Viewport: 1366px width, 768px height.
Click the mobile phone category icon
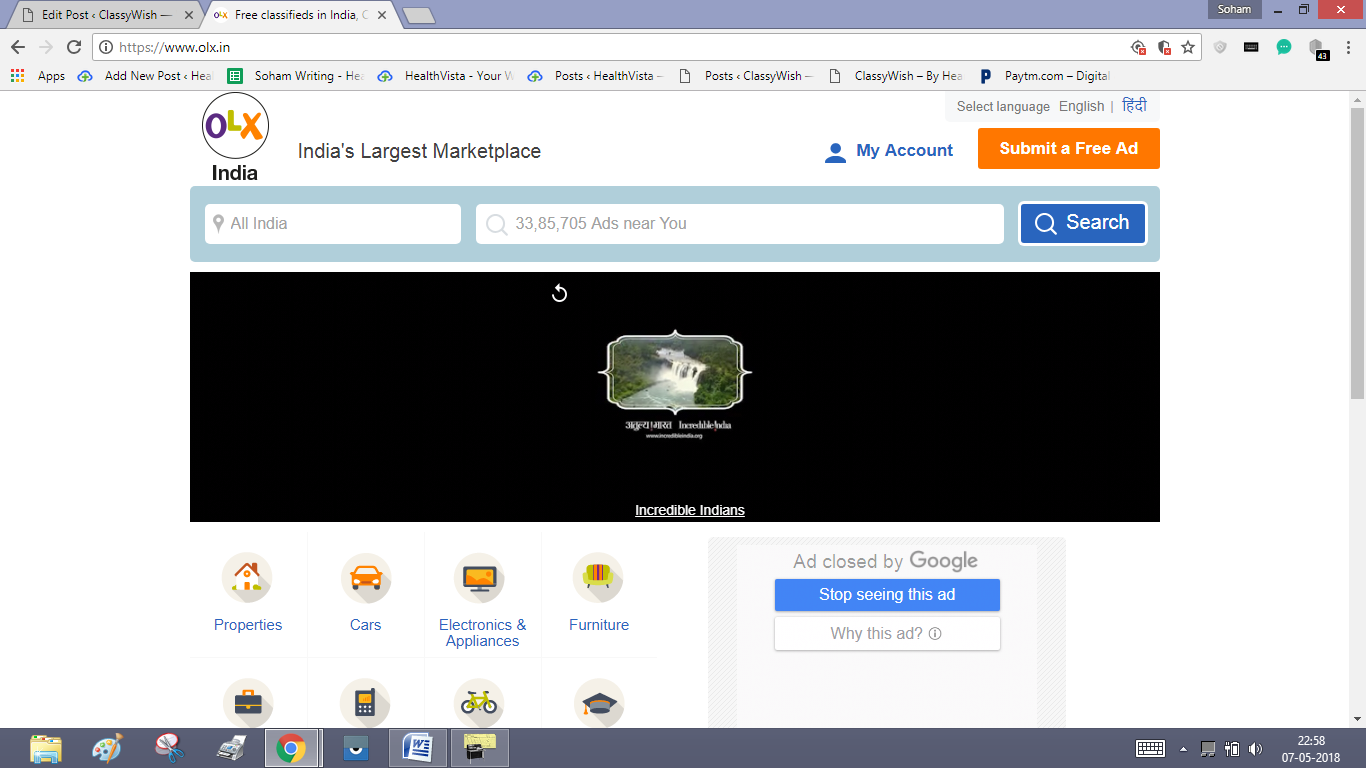(365, 703)
